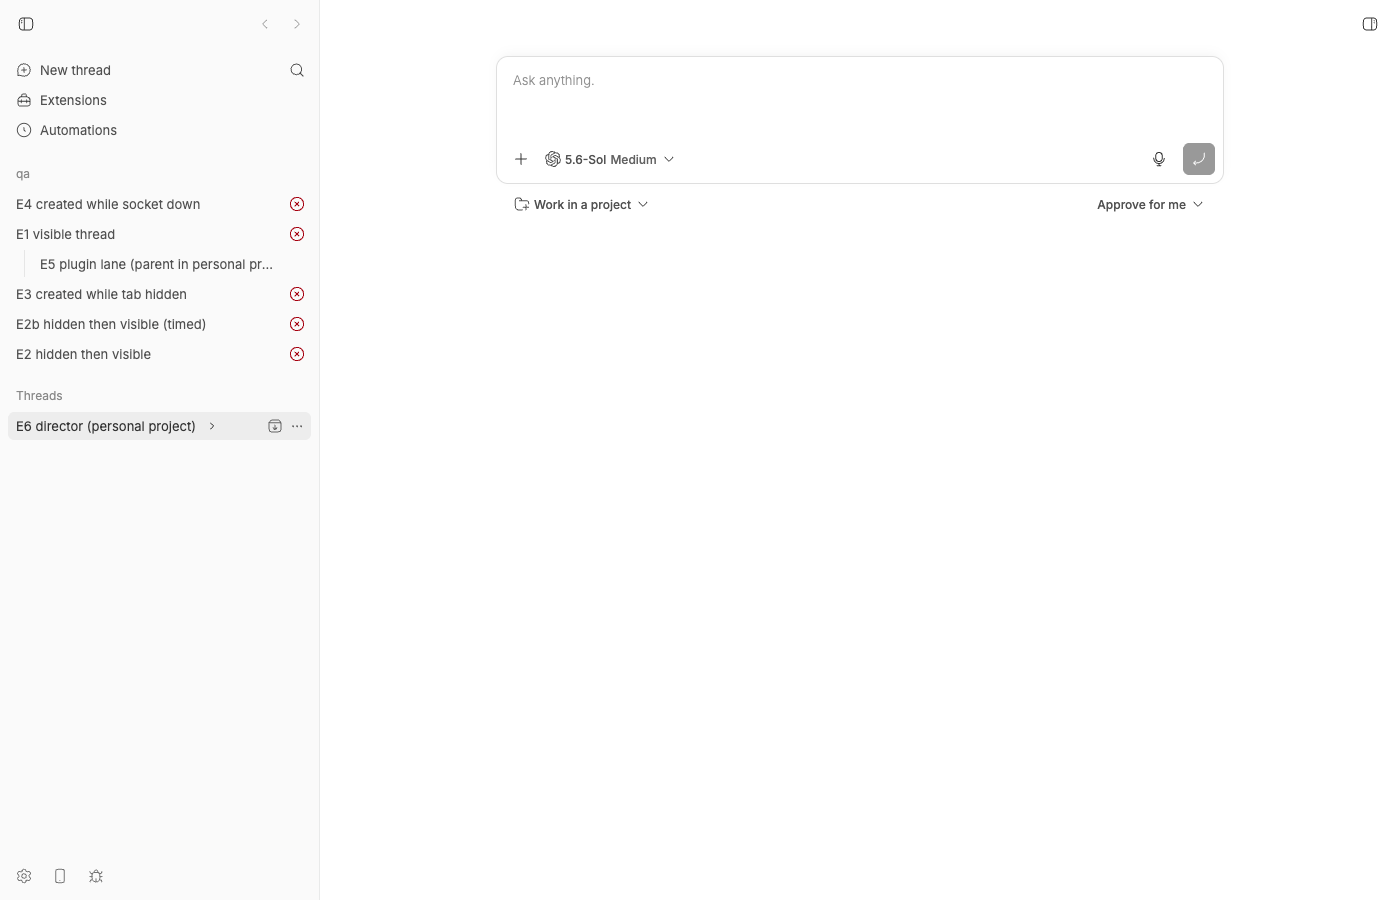
Task: Toggle the left sidebar panel icon
Action: point(26,24)
